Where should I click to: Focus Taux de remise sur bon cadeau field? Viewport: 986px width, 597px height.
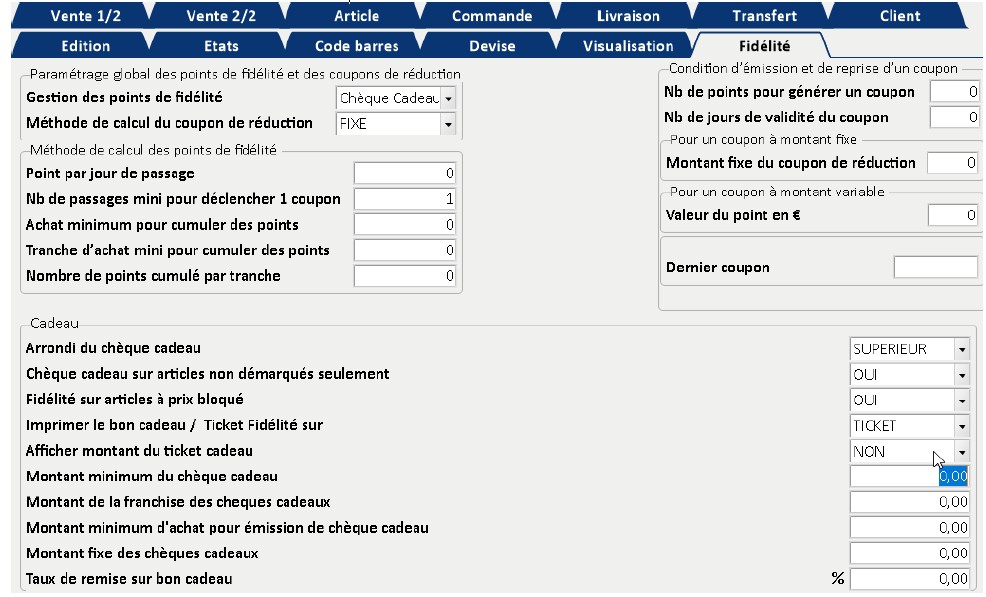909,578
